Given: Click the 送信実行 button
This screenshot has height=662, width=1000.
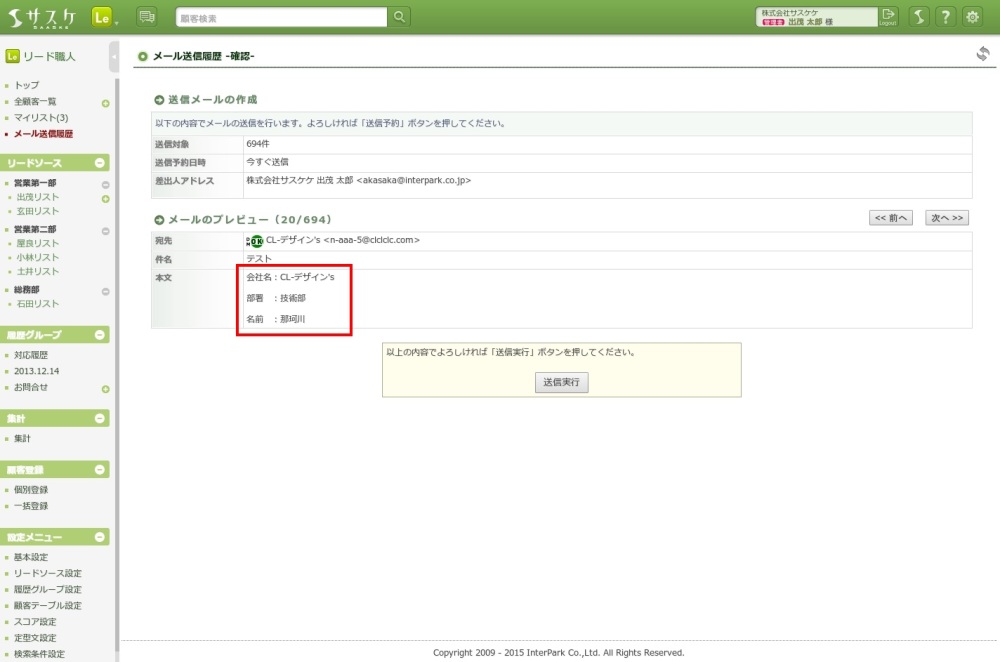Looking at the screenshot, I should pos(561,382).
